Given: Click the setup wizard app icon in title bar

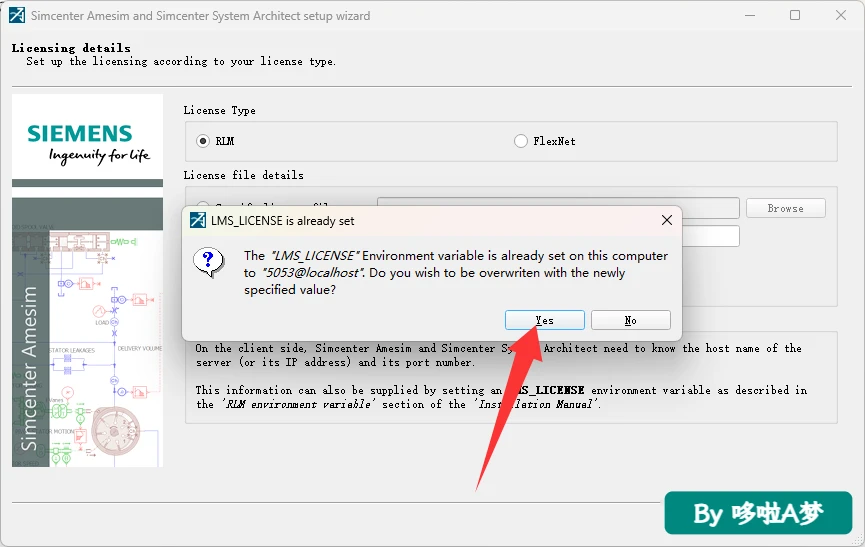Looking at the screenshot, I should 17,15.
